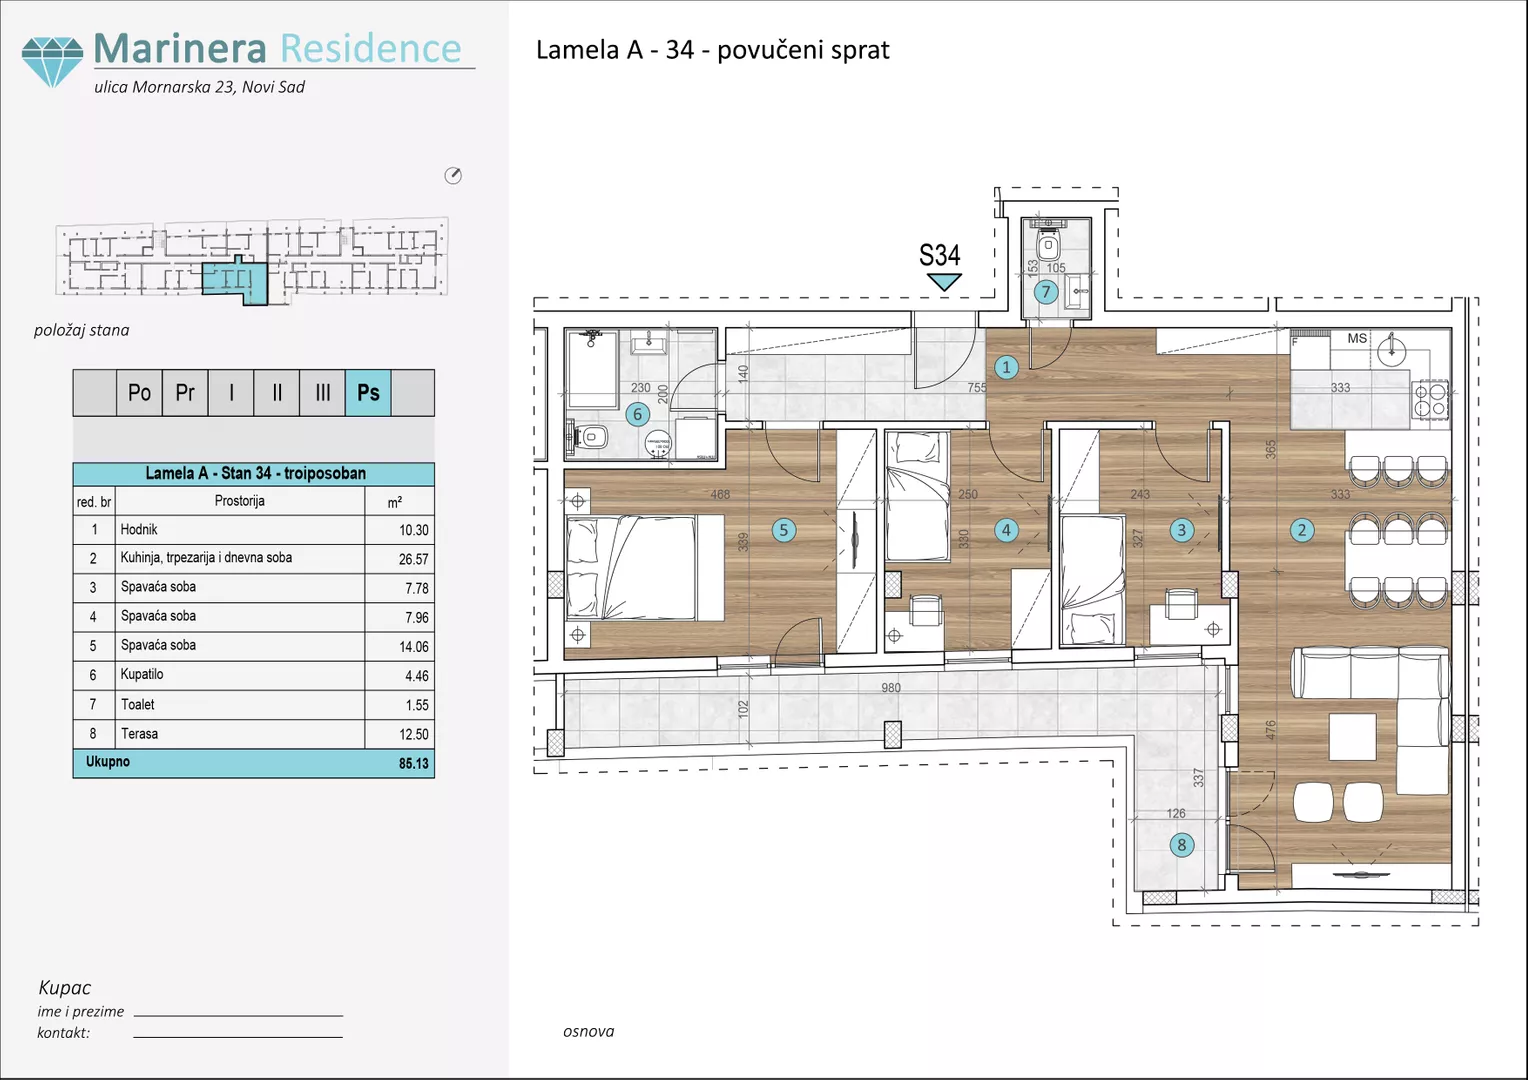This screenshot has width=1528, height=1080.
Task: Click the kitchen sink symbol
Action: (1393, 350)
